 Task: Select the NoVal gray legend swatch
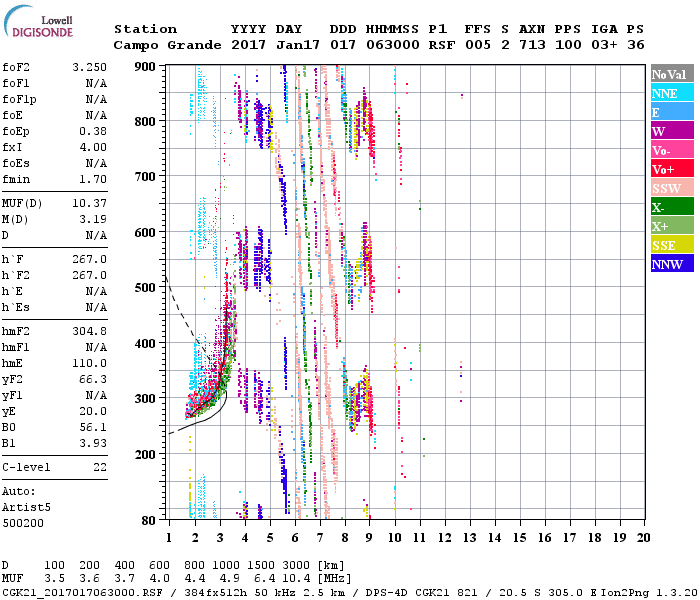tap(671, 74)
